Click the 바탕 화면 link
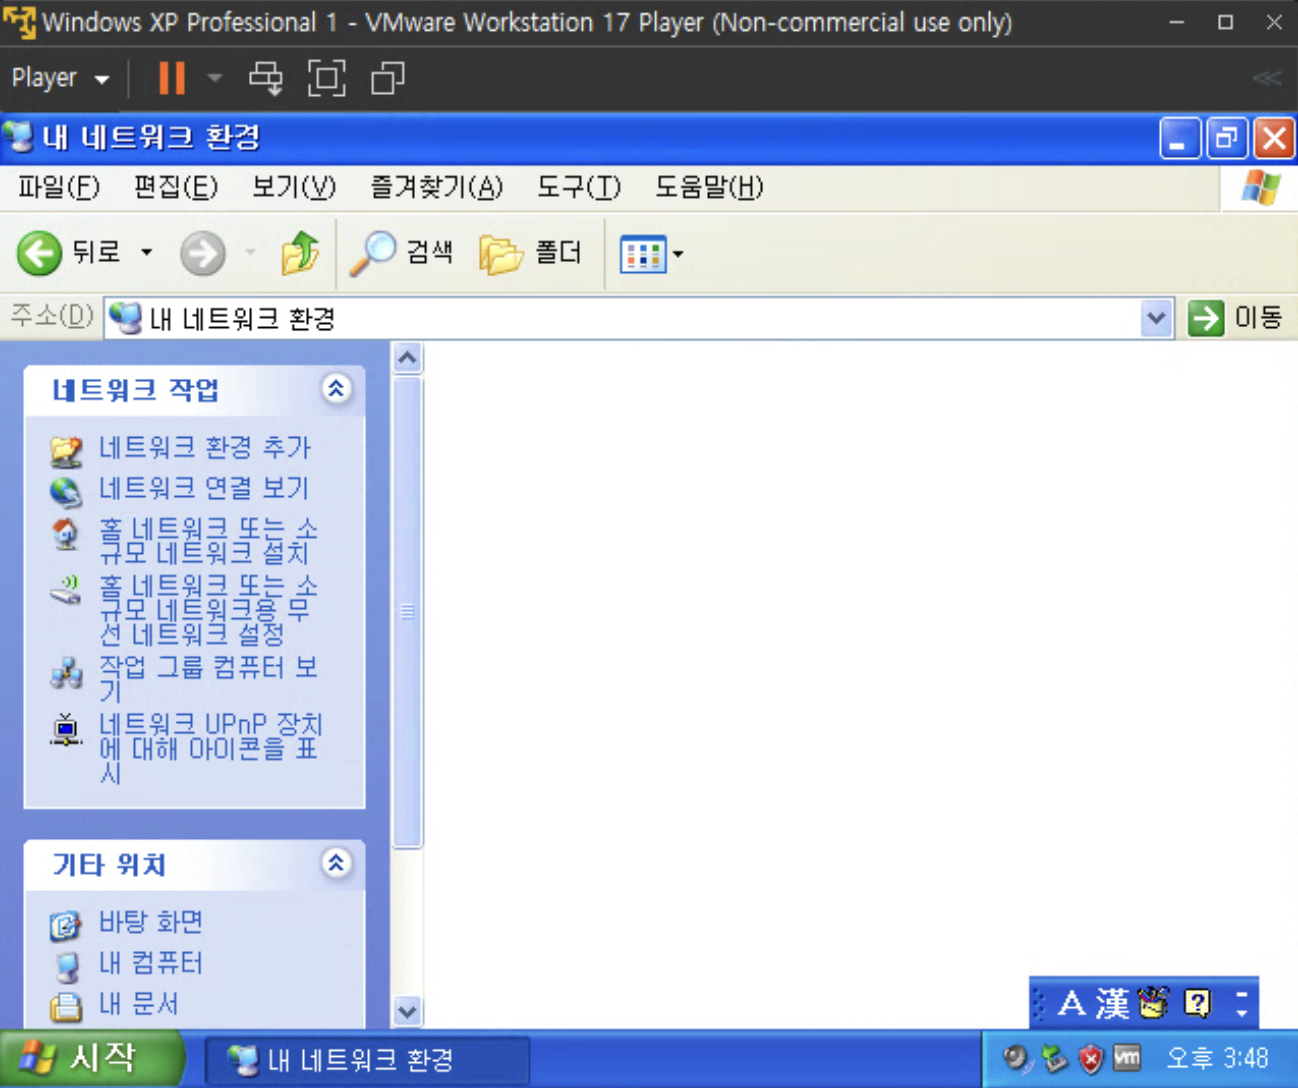 click(151, 922)
